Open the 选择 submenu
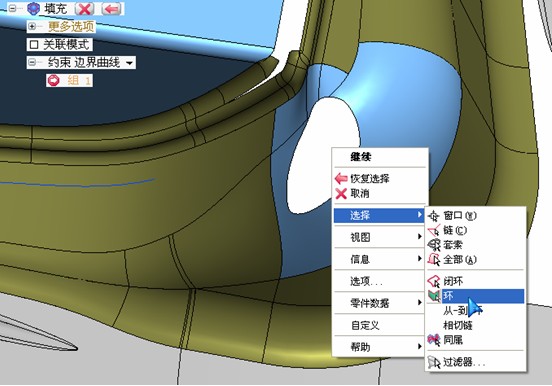552x386 pixels. point(380,215)
